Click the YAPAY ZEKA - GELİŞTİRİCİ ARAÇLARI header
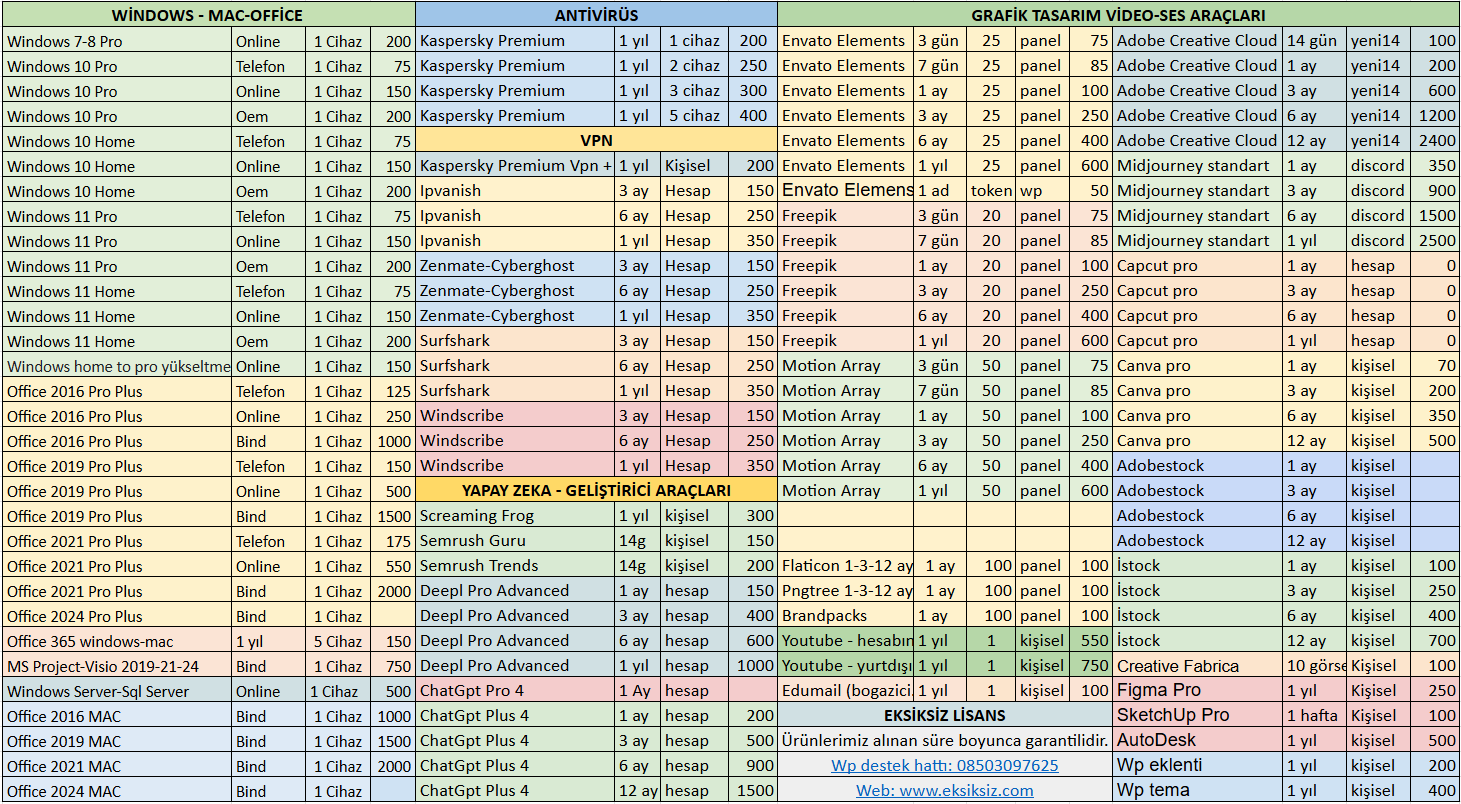This screenshot has height=804, width=1461. 596,491
